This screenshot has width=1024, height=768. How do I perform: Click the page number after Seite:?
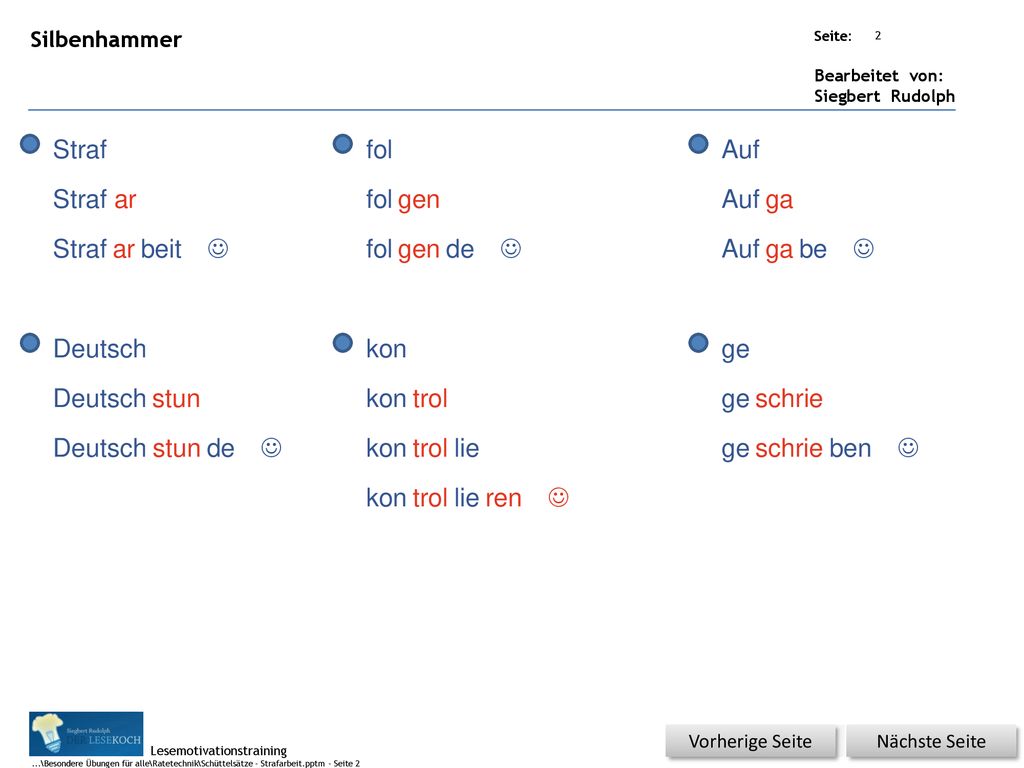click(878, 36)
